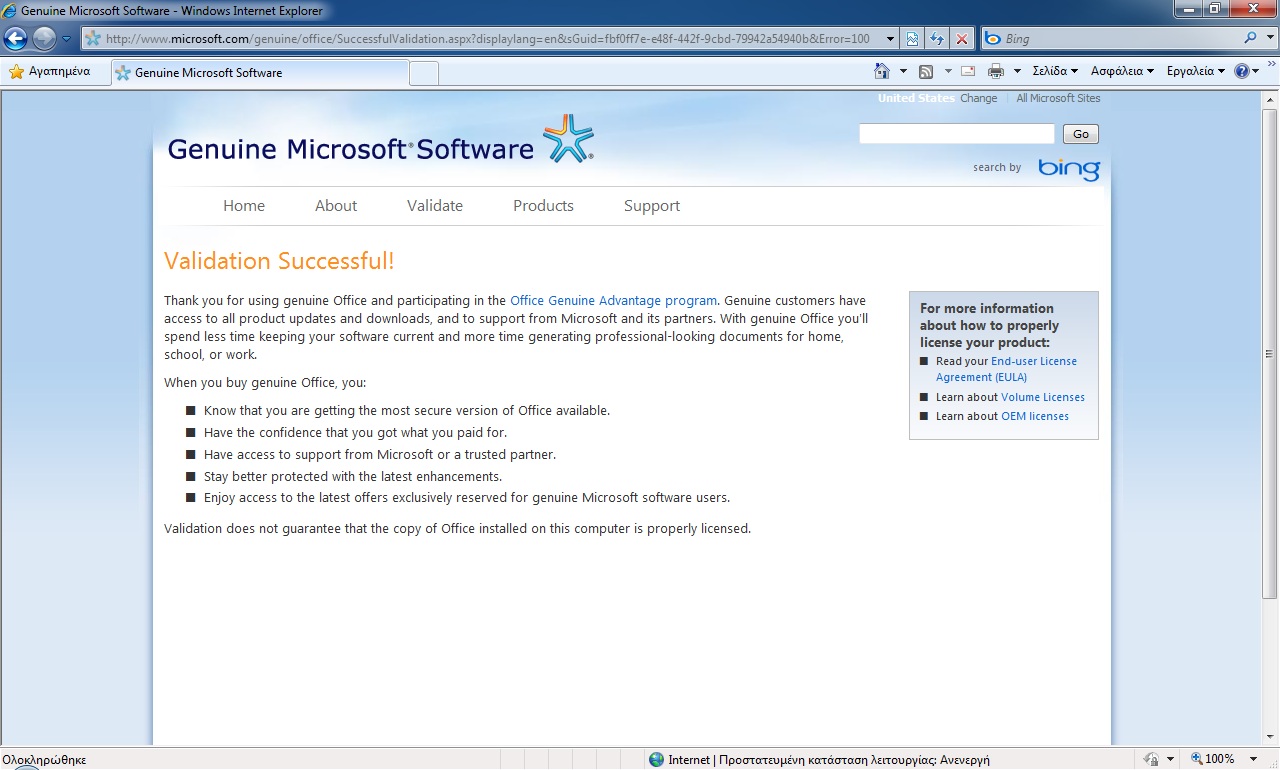Open the Products navigation item
This screenshot has width=1280, height=770.
543,205
